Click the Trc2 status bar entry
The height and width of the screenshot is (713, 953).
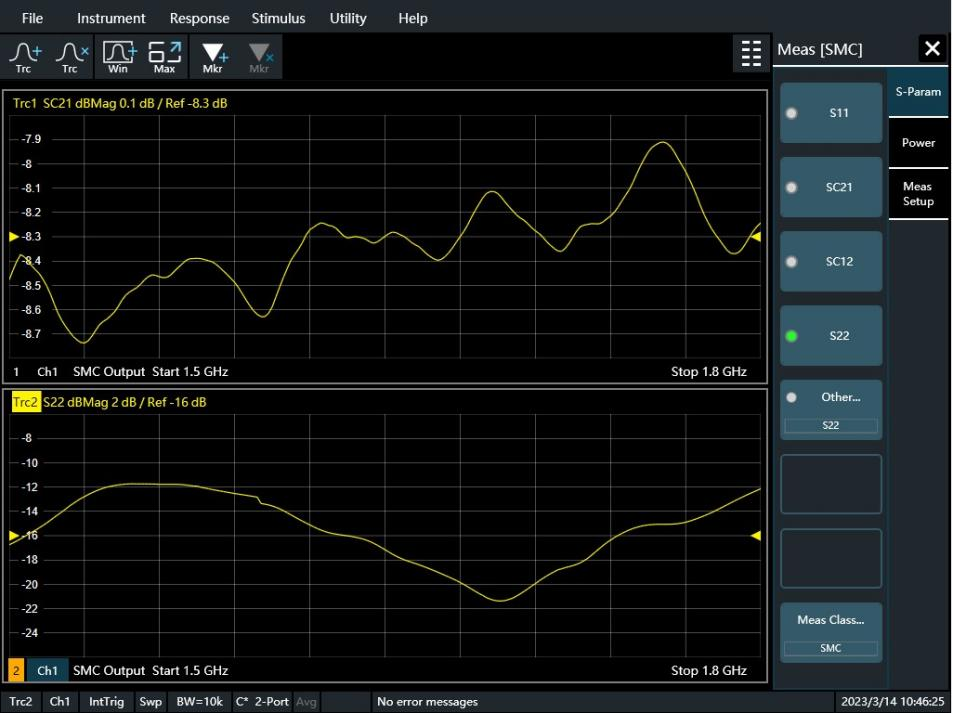pos(21,701)
